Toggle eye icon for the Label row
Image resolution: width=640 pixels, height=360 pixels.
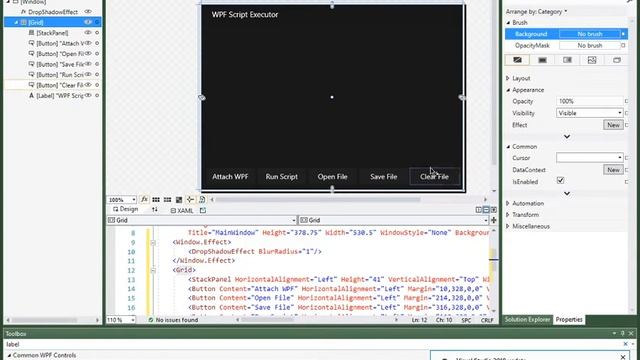88,96
